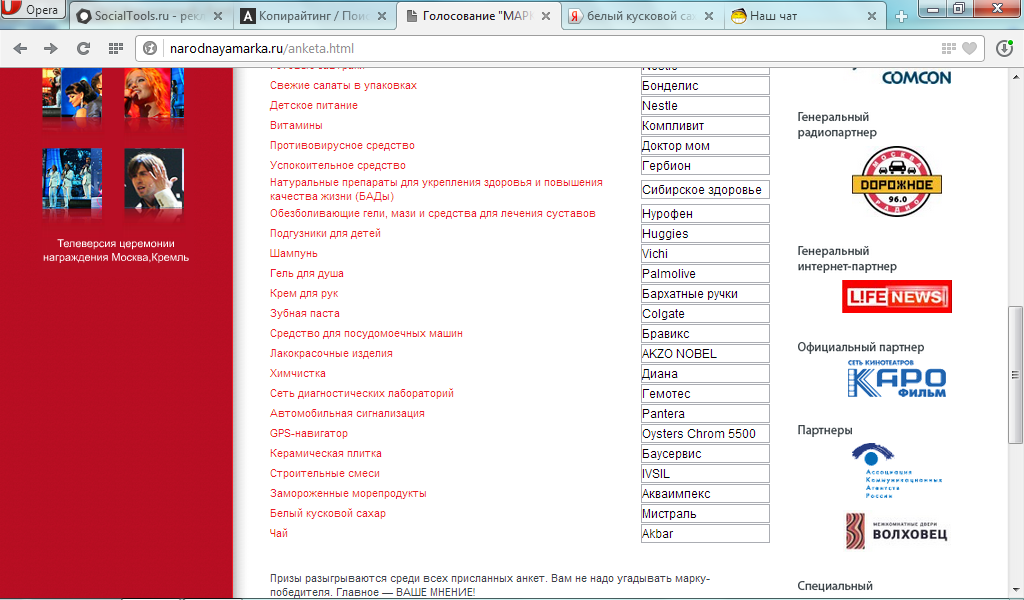This screenshot has width=1024, height=600.
Task: Switch to the Голосование tab
Action: 478,16
